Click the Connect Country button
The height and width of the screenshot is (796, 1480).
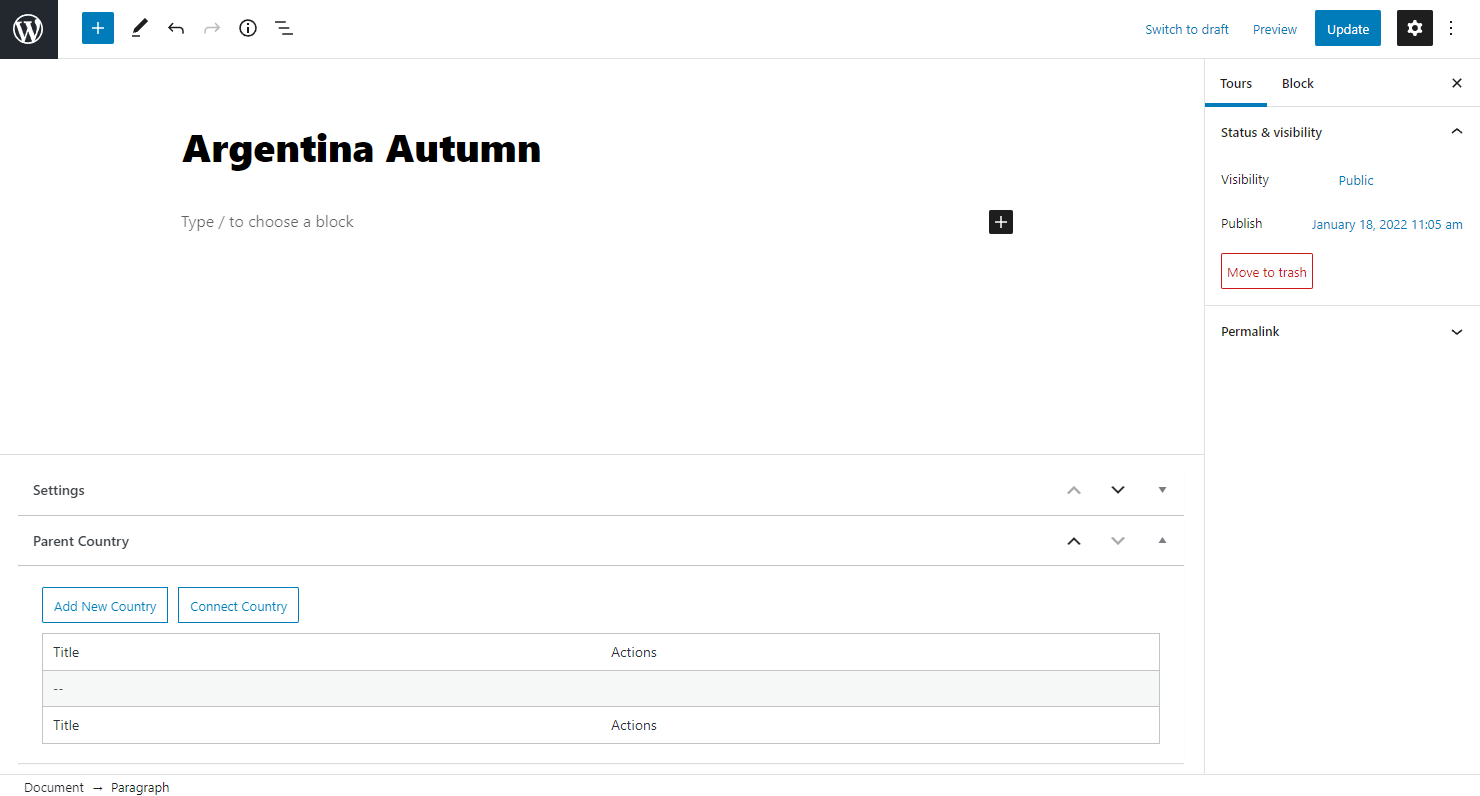(x=238, y=605)
